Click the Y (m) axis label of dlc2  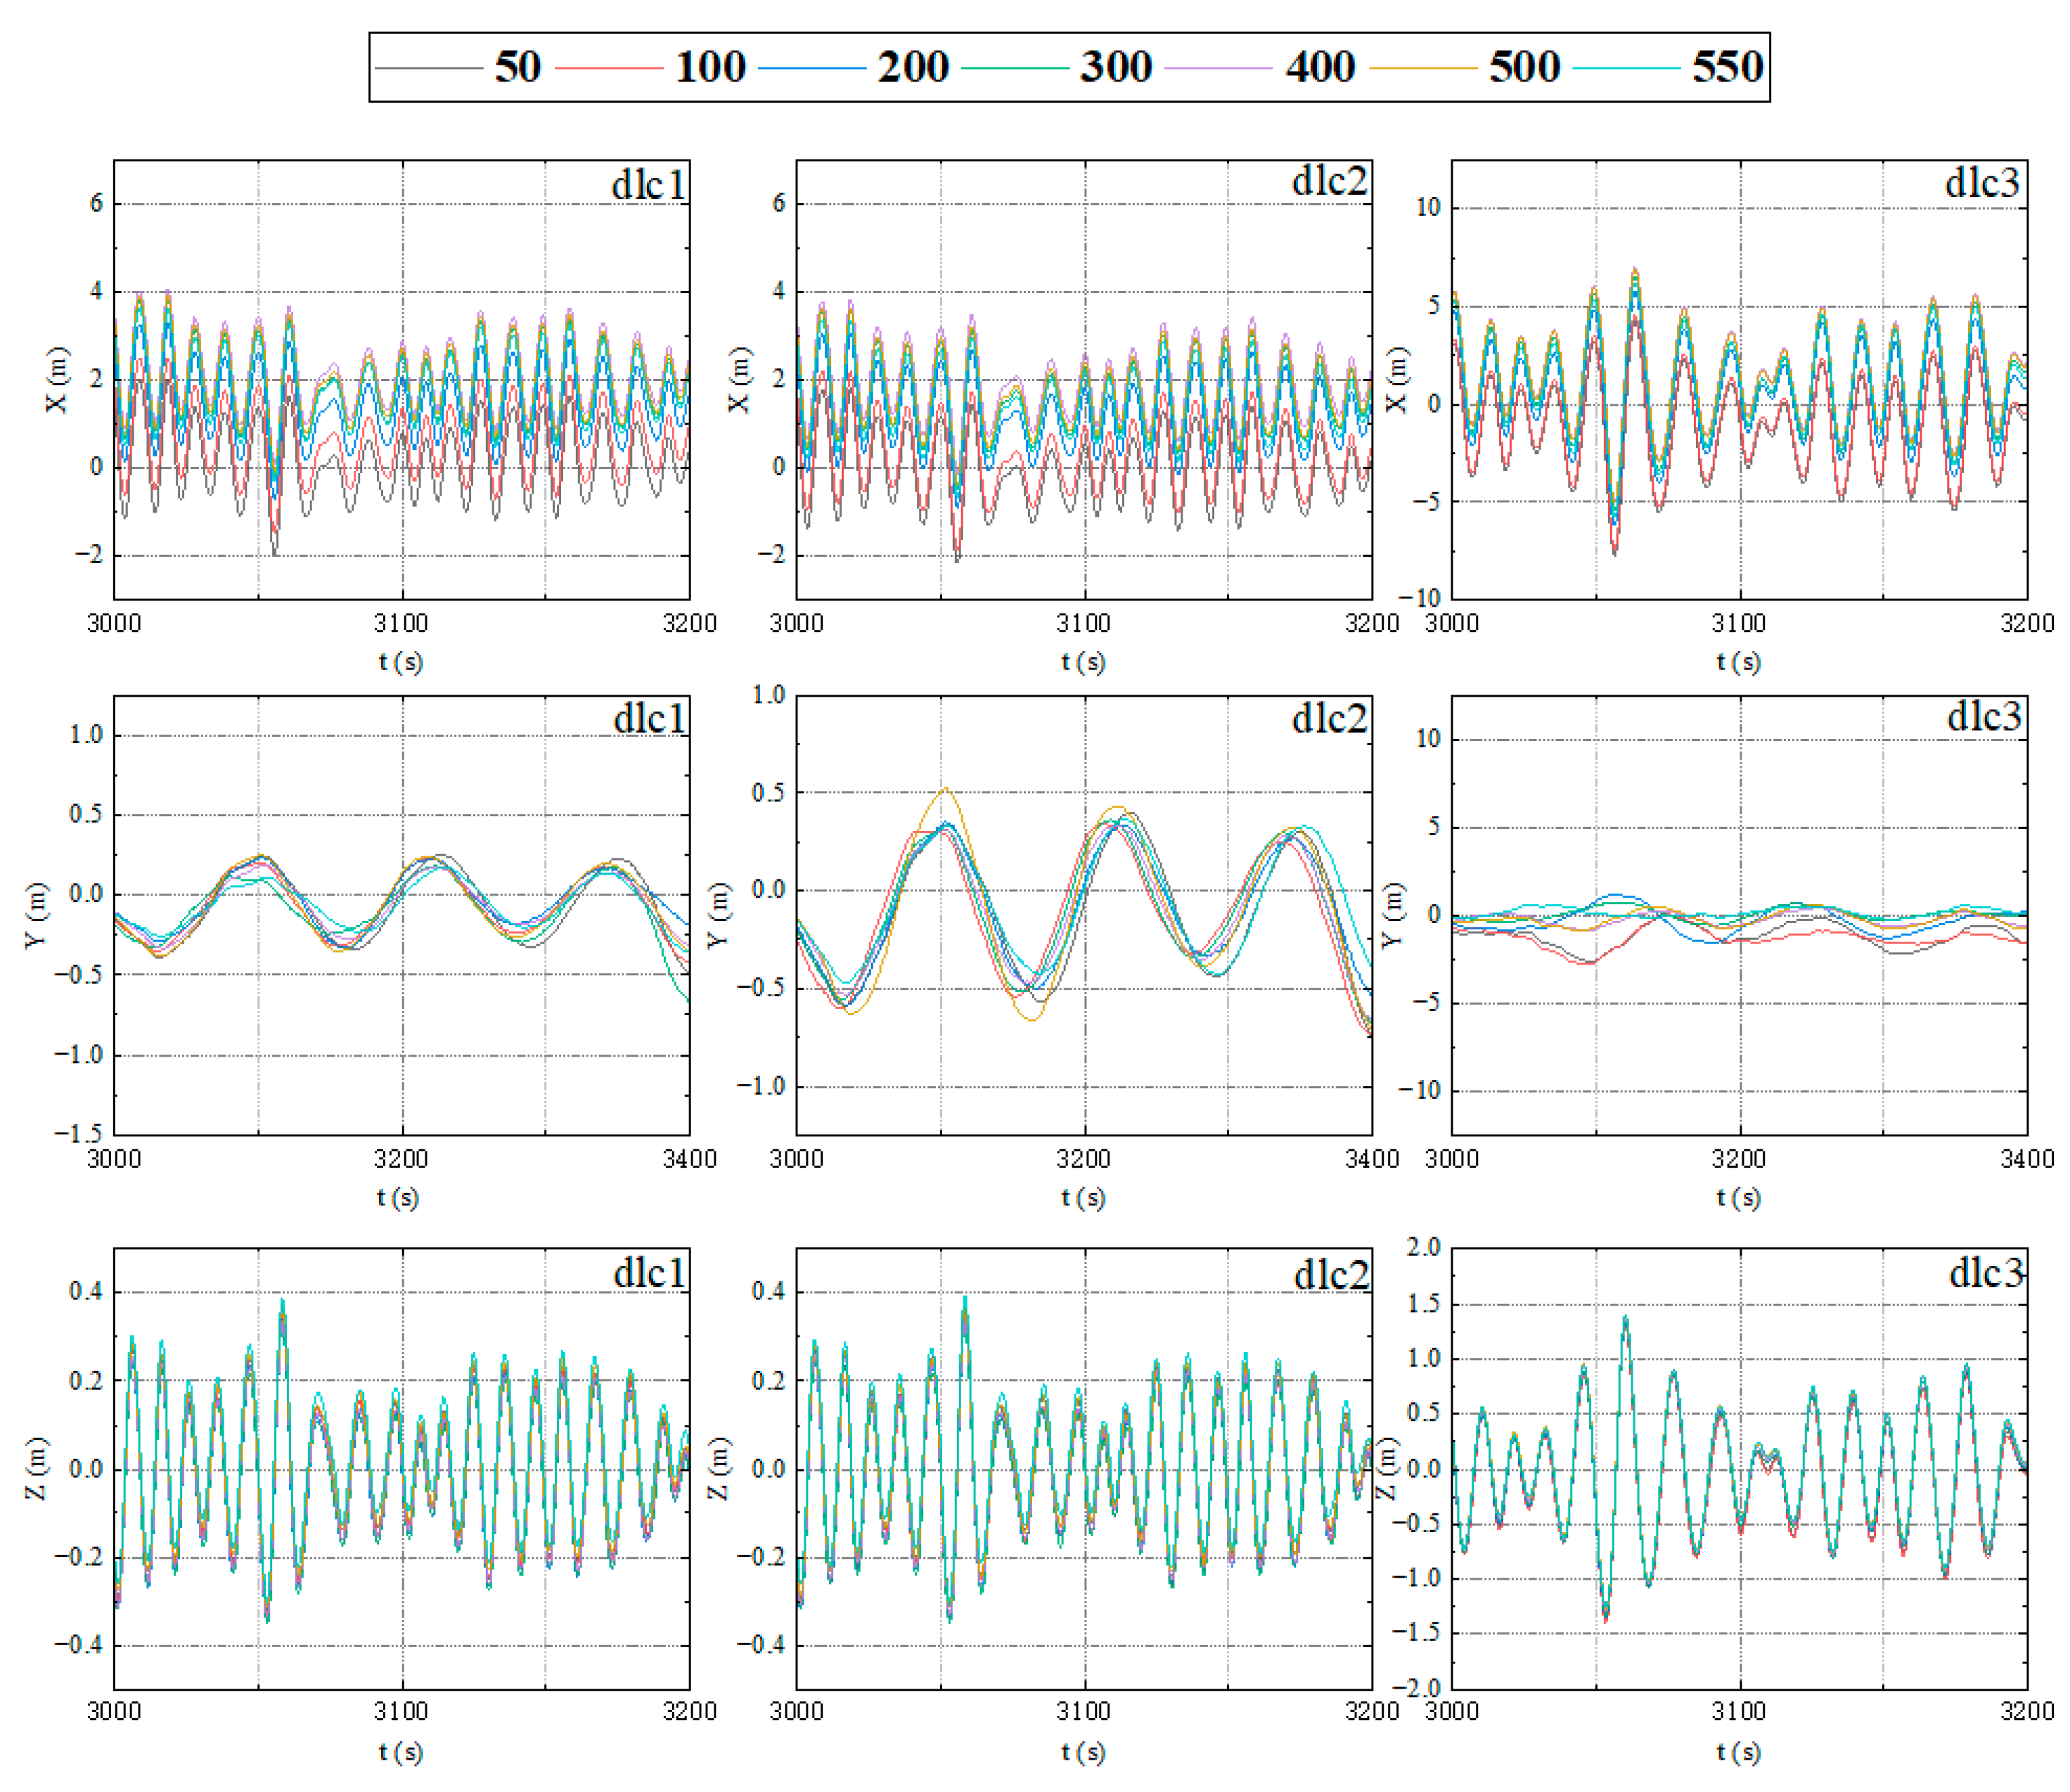(x=717, y=915)
